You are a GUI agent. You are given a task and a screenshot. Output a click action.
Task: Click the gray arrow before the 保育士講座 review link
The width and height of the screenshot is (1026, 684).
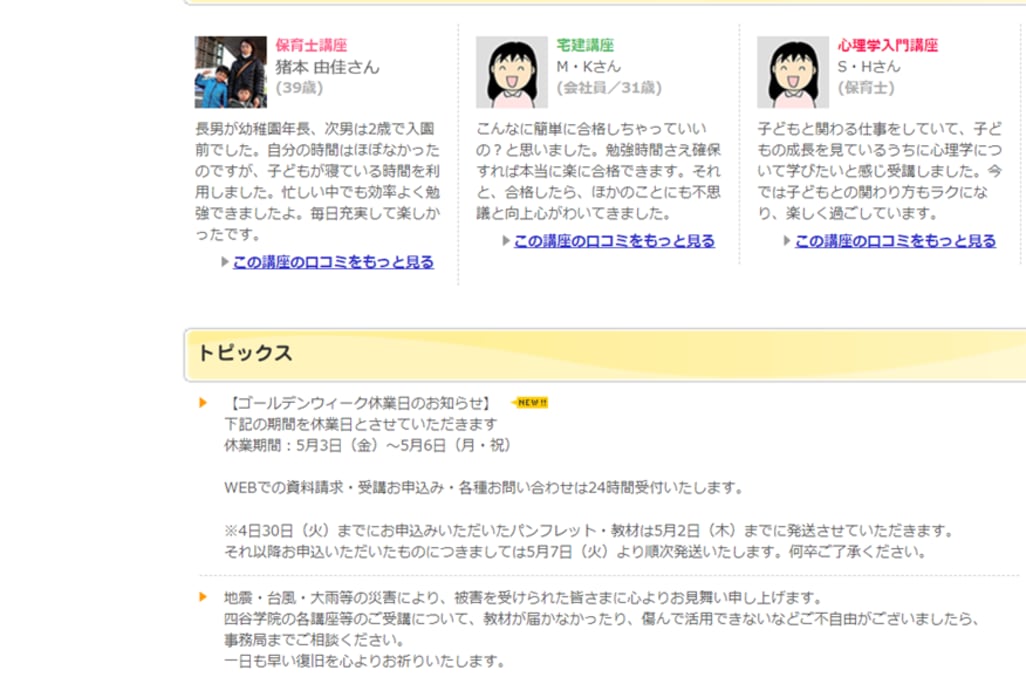point(225,262)
